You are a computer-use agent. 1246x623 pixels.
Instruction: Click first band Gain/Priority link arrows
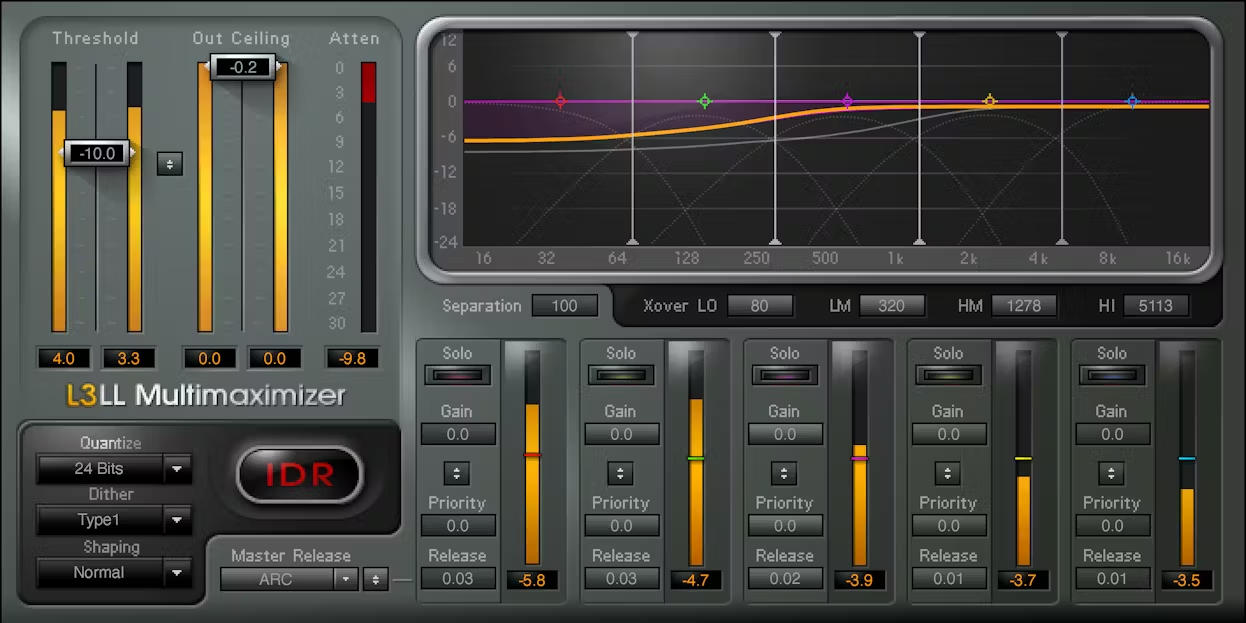pyautogui.click(x=457, y=473)
